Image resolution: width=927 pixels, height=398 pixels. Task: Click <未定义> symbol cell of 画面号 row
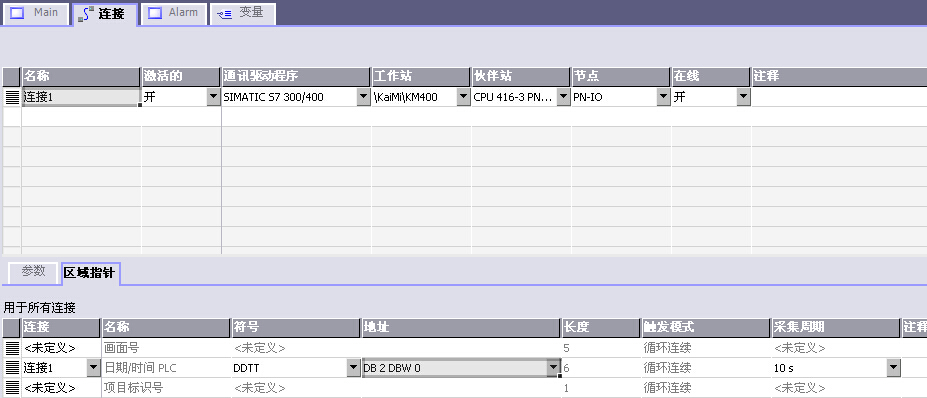[x=296, y=348]
